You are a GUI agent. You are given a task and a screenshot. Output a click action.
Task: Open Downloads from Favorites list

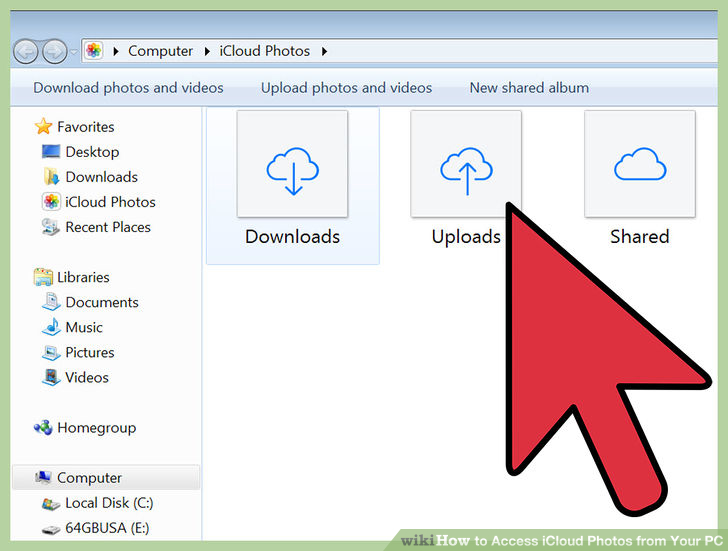click(102, 177)
